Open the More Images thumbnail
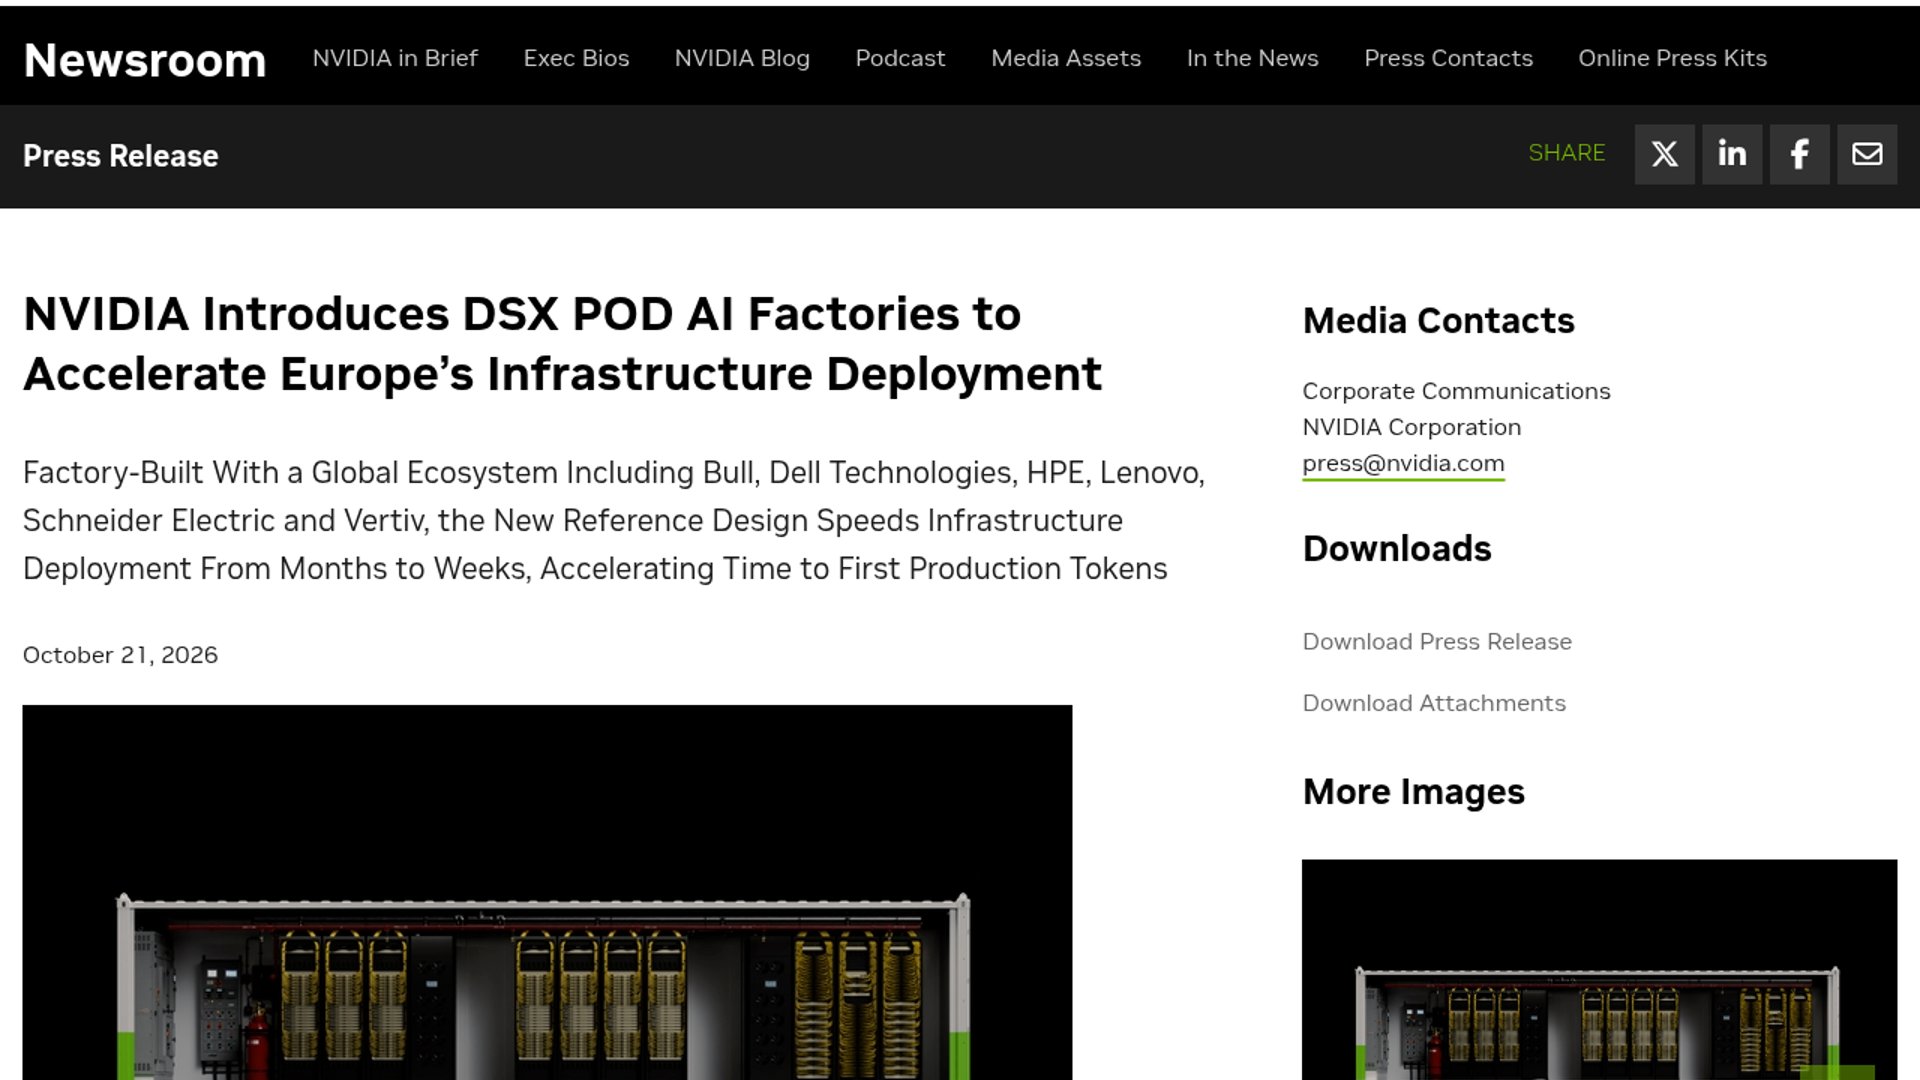The height and width of the screenshot is (1080, 1920). pos(1599,969)
